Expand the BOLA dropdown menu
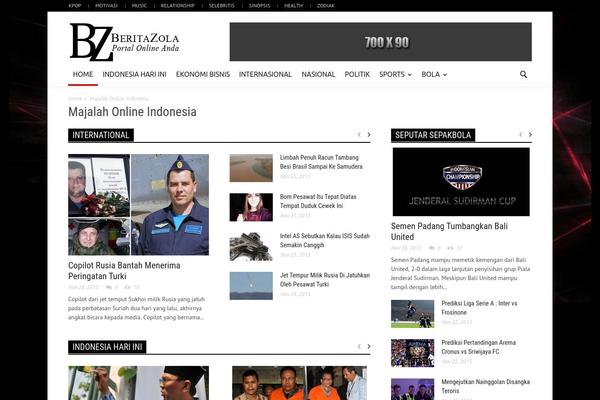 [434, 74]
